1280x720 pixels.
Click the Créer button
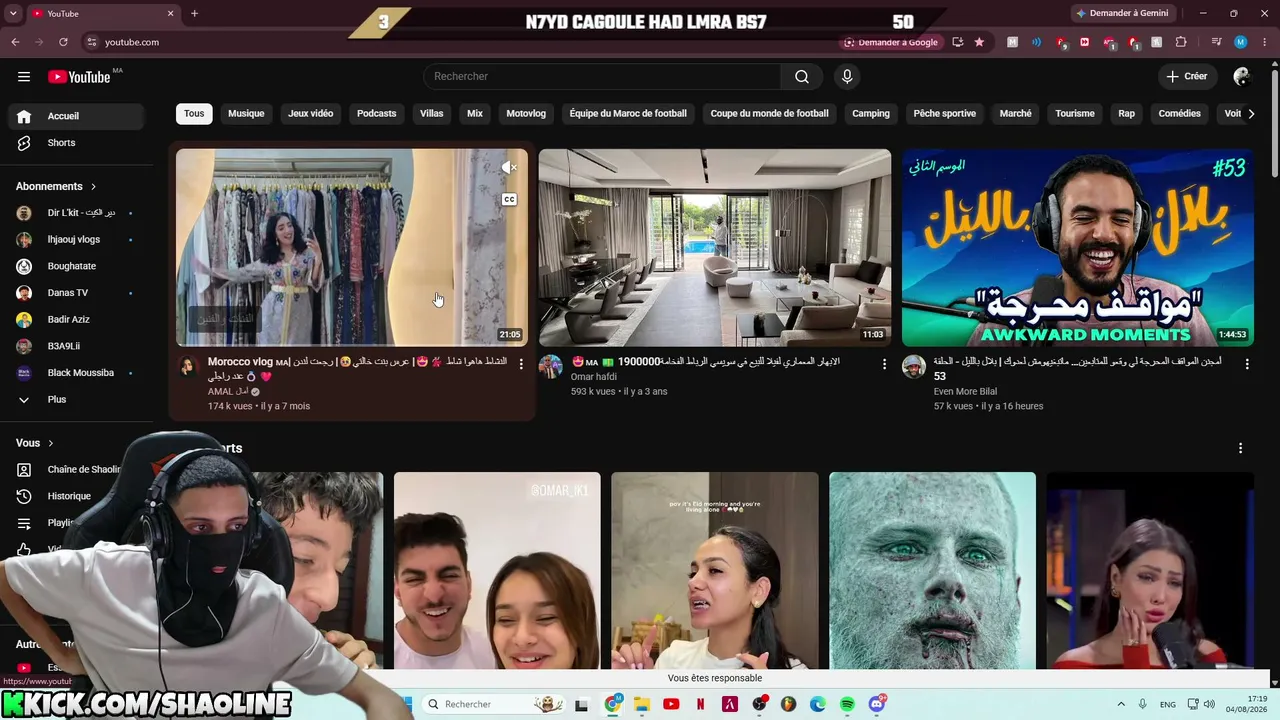[1187, 77]
